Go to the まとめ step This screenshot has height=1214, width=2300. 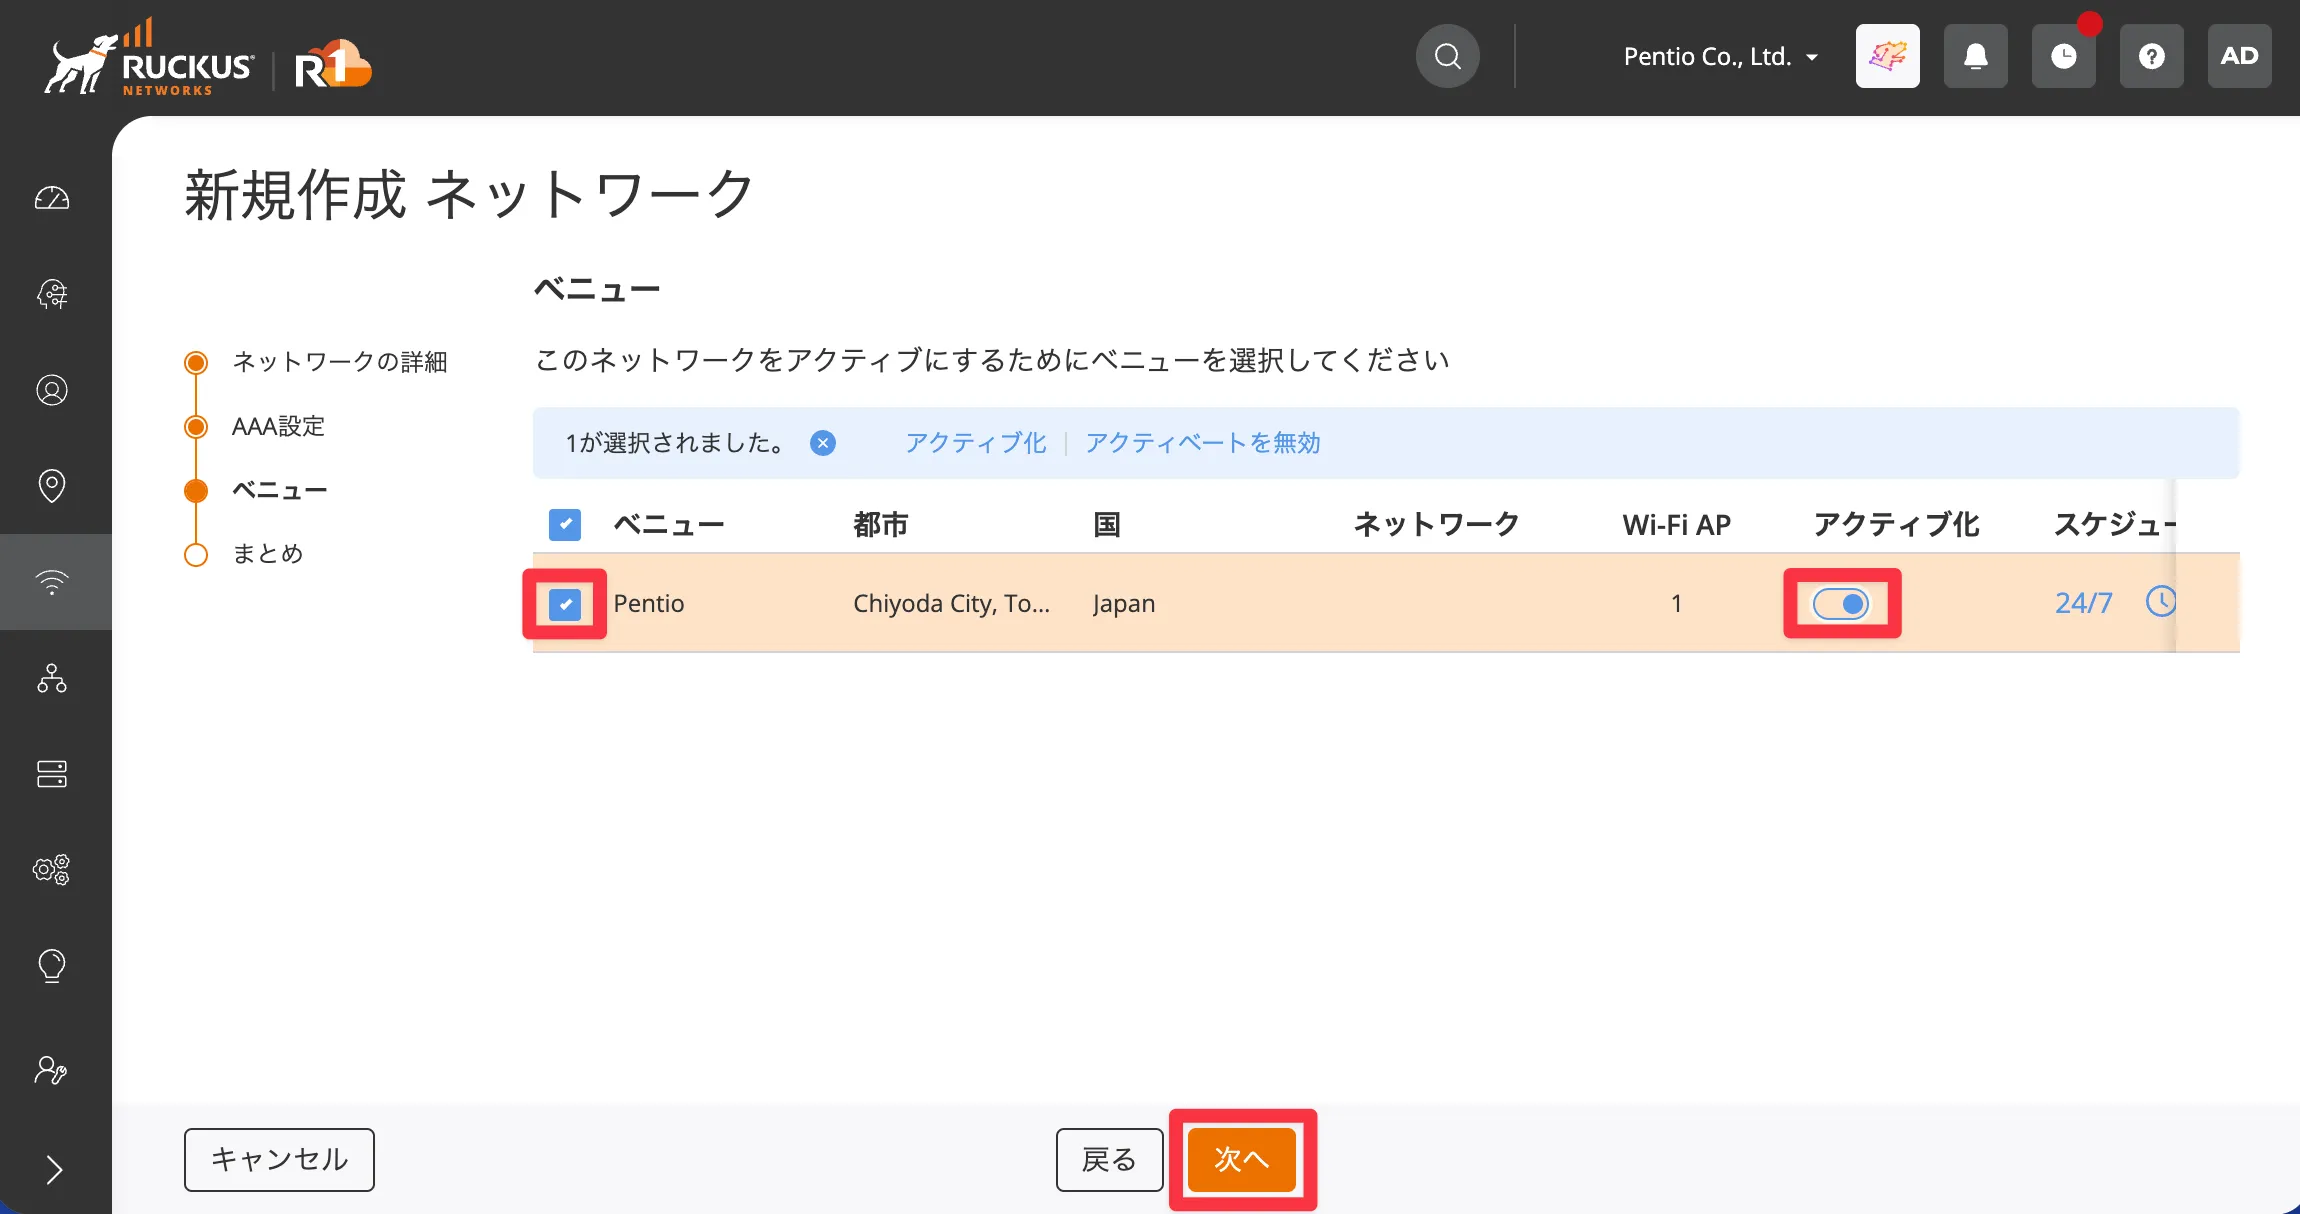tap(267, 554)
